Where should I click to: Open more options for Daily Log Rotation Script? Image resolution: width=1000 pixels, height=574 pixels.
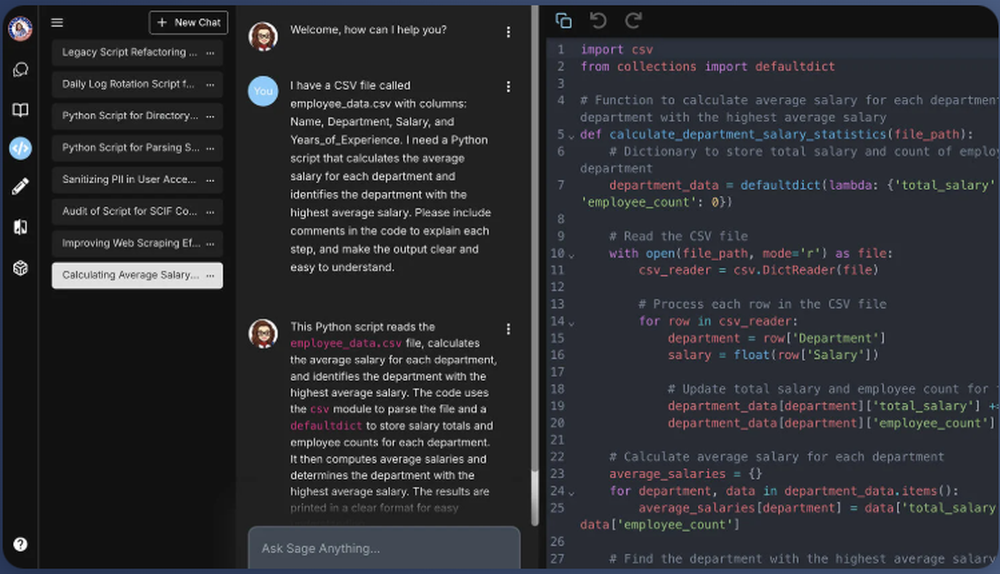click(x=210, y=85)
